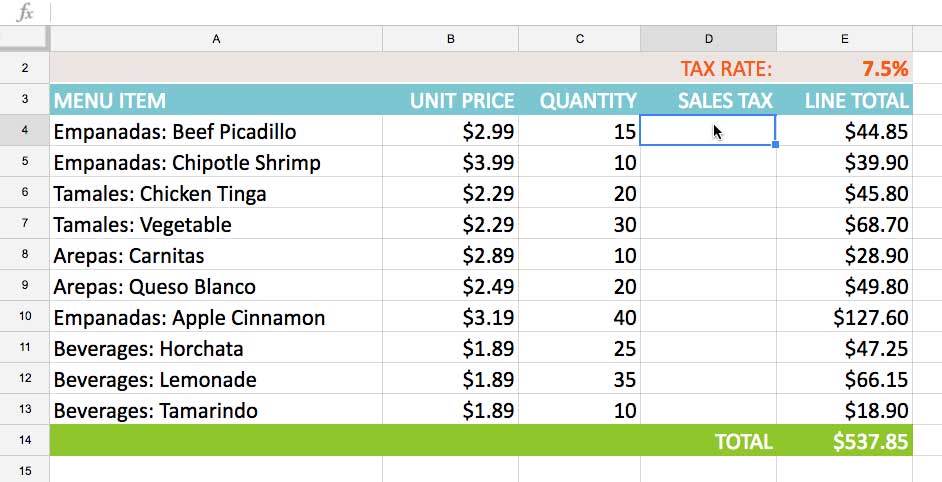Select row 4 header
The height and width of the screenshot is (482, 942).
coord(24,131)
